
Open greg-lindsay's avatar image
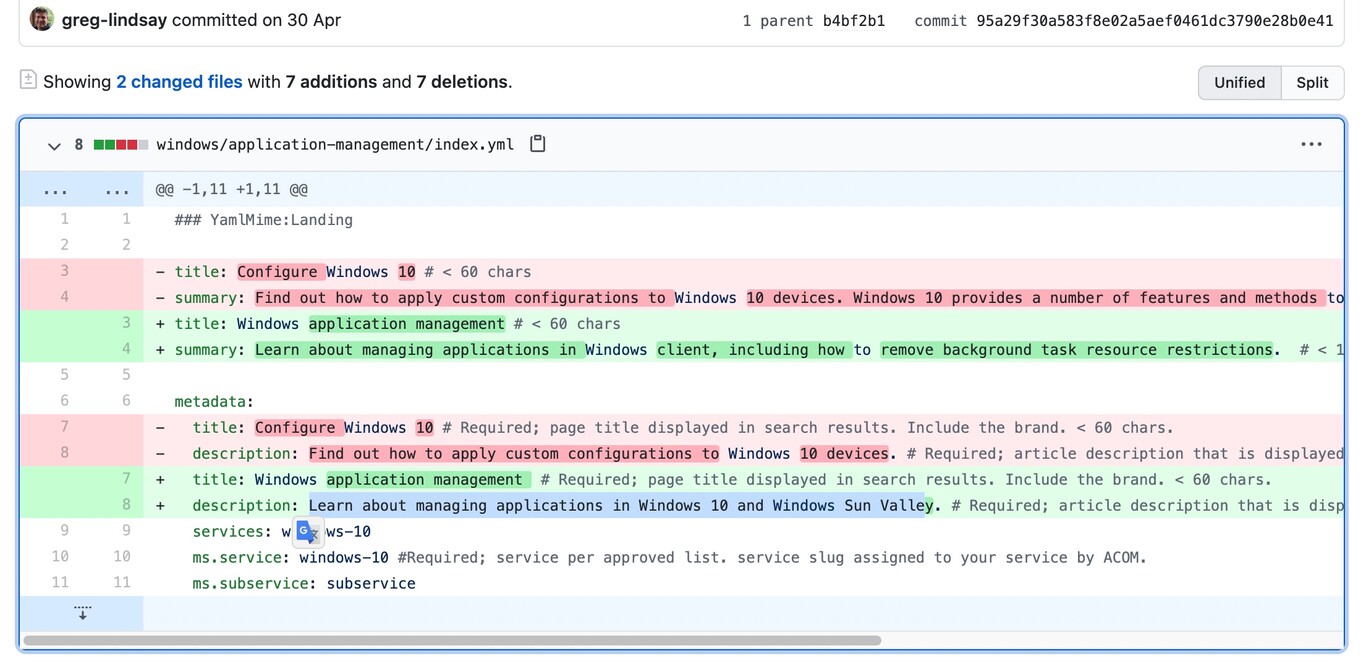(42, 19)
